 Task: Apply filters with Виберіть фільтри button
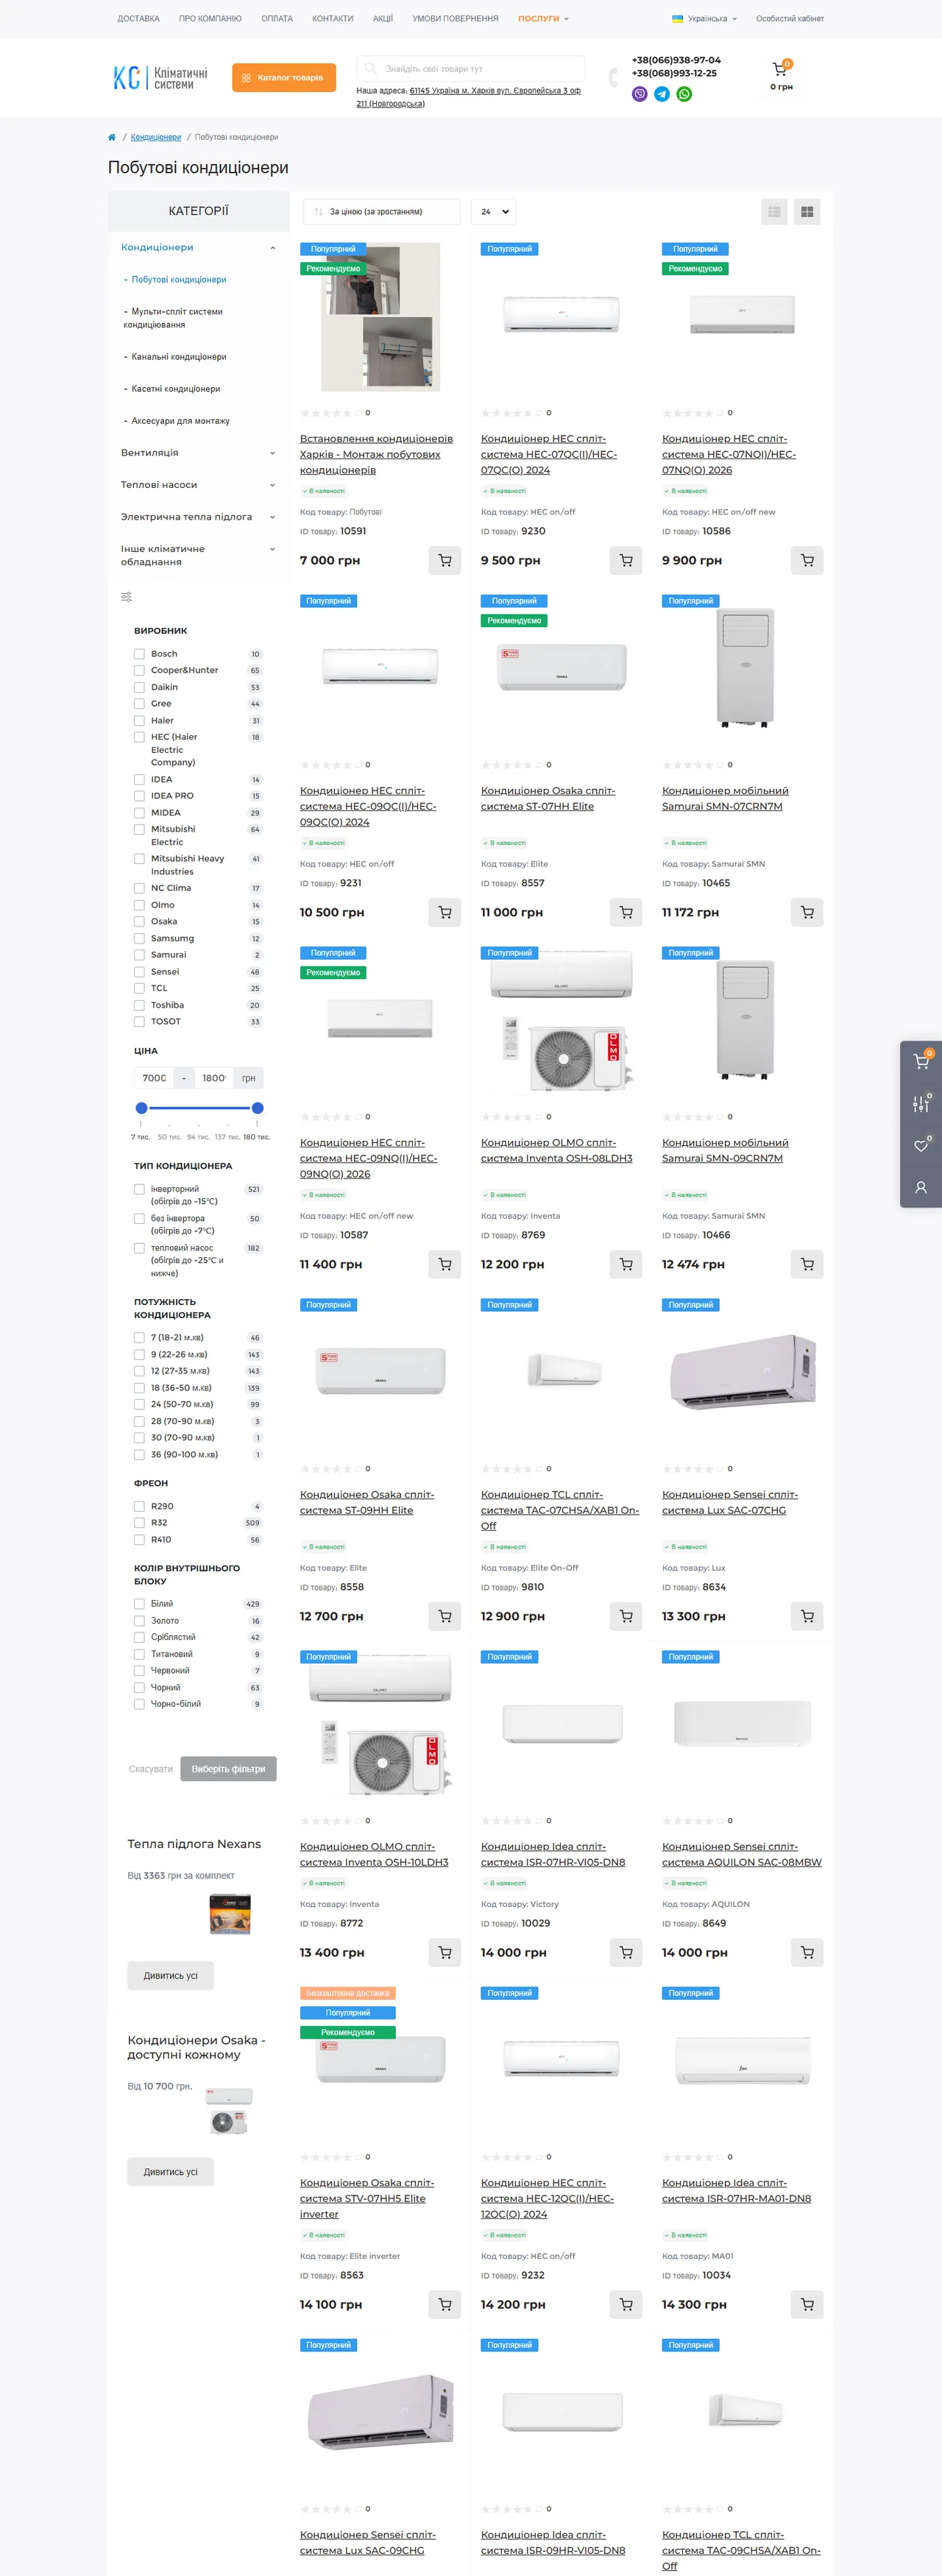point(228,1769)
